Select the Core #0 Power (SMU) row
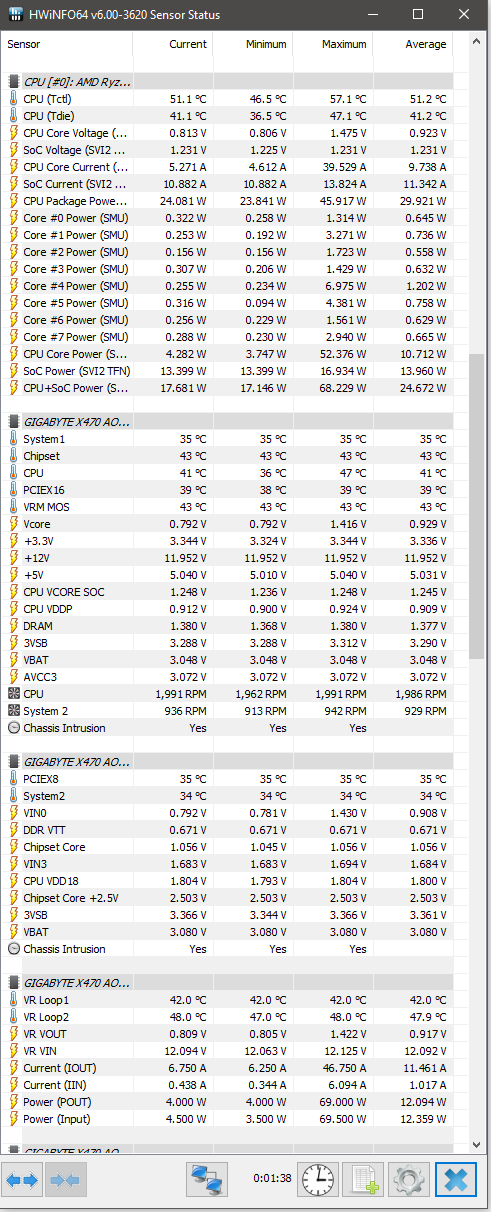The image size is (491, 1212). [227, 218]
